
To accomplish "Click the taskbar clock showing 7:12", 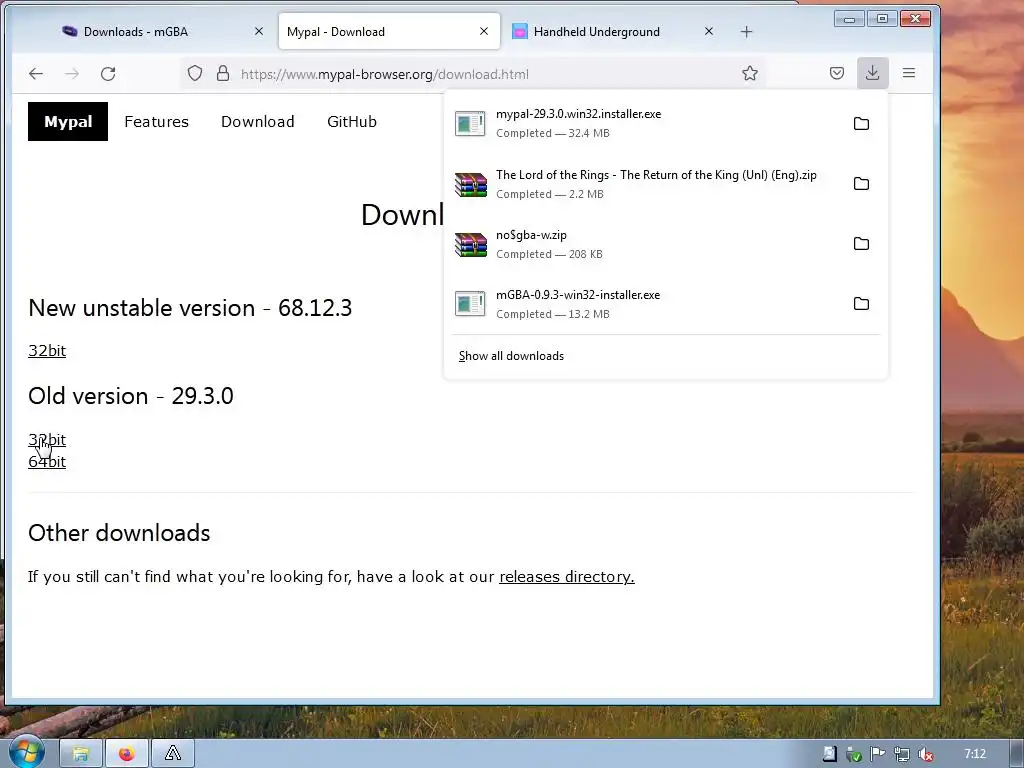I will coord(975,754).
